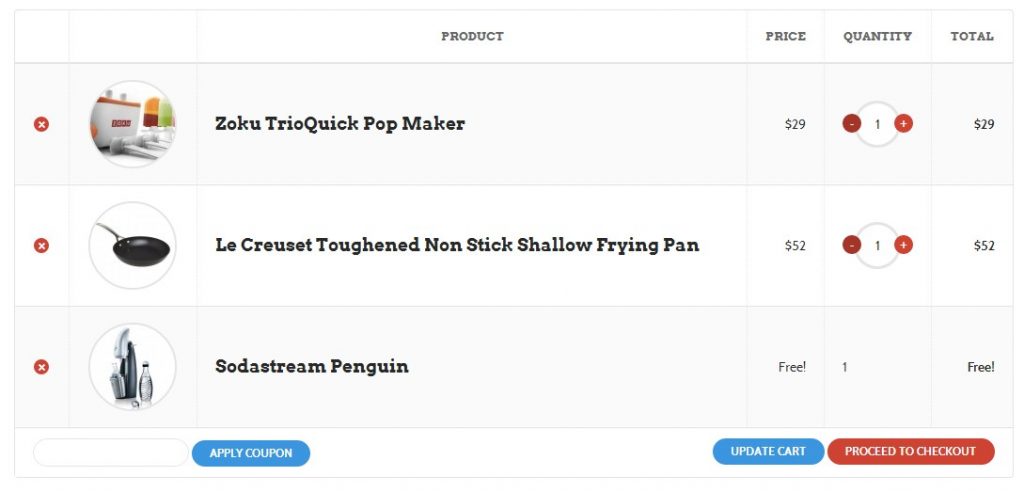
Task: Increase Zoku Pop Maker quantity
Action: tap(903, 124)
